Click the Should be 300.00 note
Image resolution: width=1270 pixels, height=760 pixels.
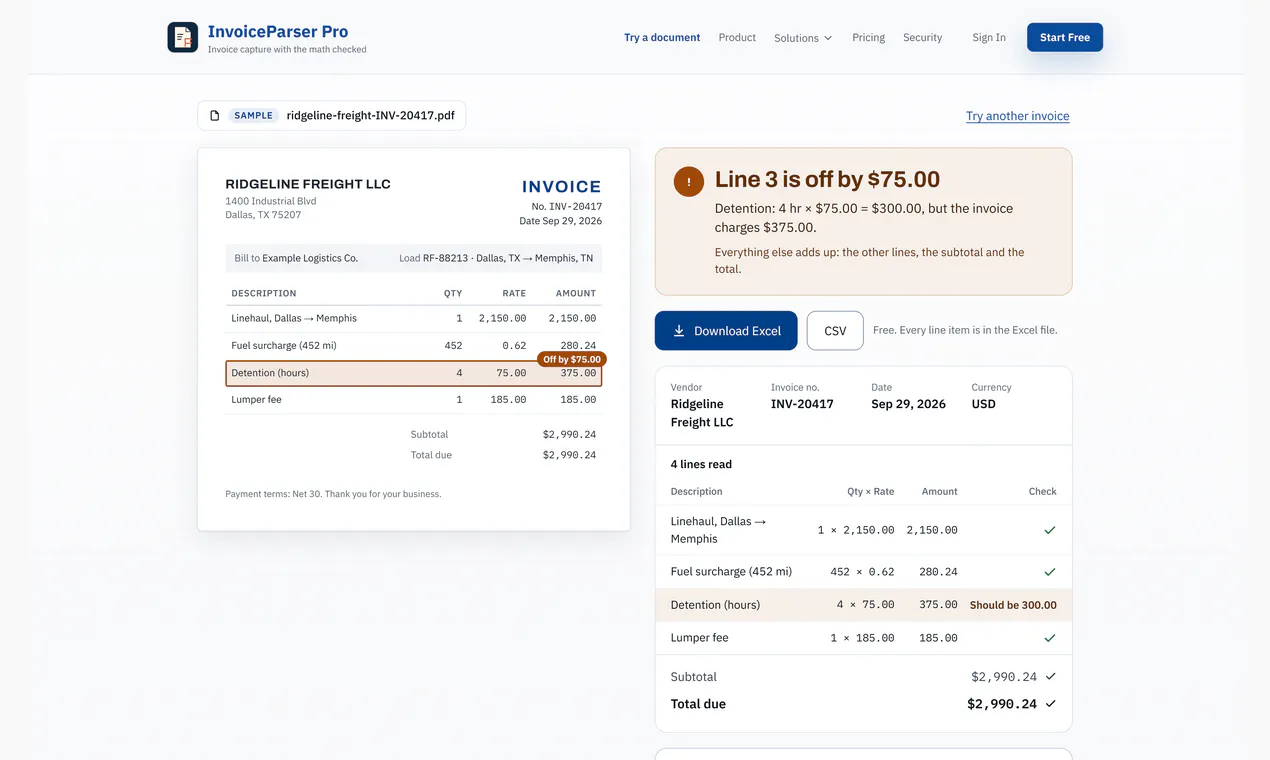pyautogui.click(x=1013, y=605)
